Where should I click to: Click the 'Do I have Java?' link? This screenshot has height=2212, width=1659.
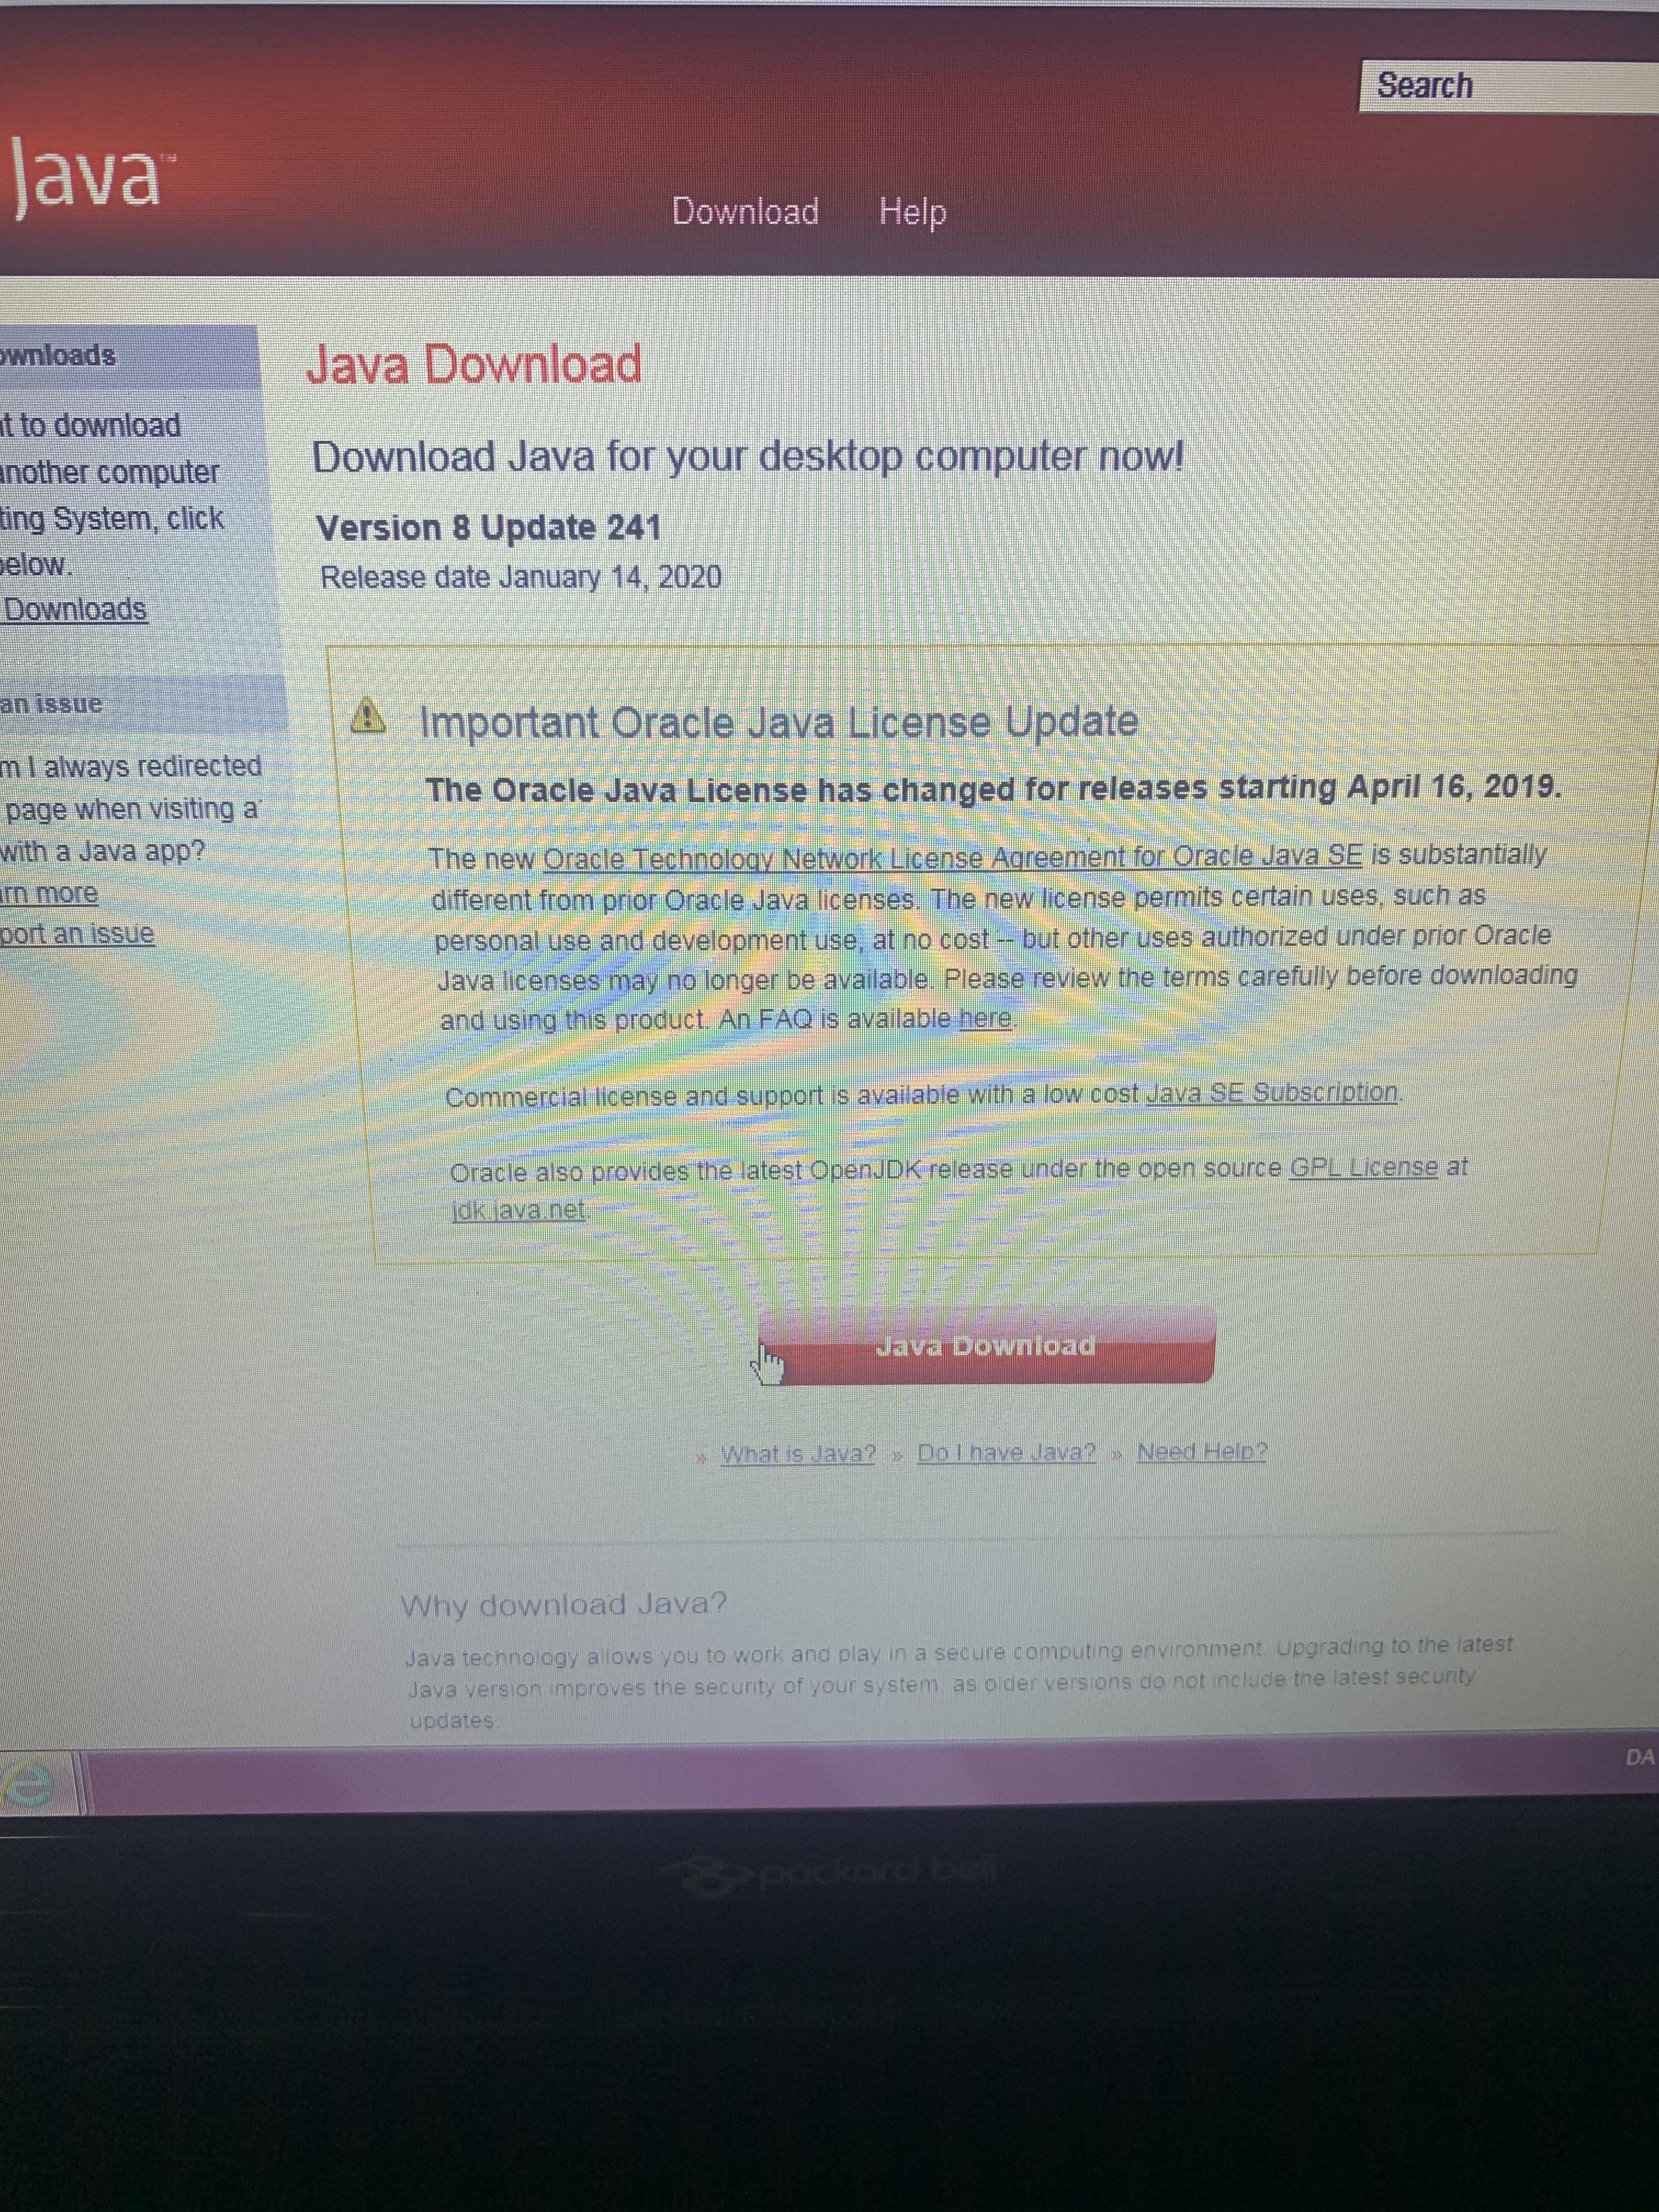(x=1005, y=1452)
